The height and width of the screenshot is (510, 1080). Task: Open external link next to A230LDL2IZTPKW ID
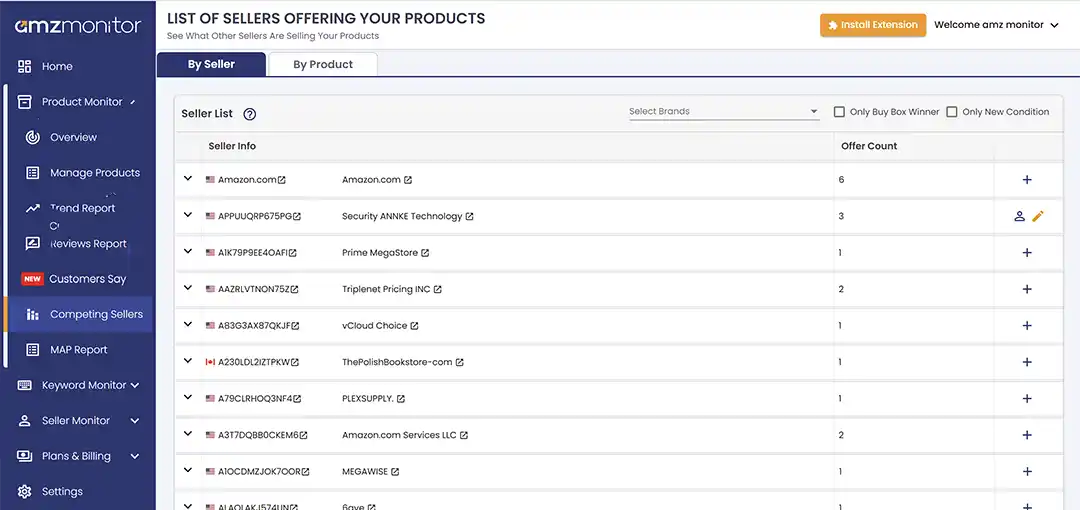[x=295, y=363]
